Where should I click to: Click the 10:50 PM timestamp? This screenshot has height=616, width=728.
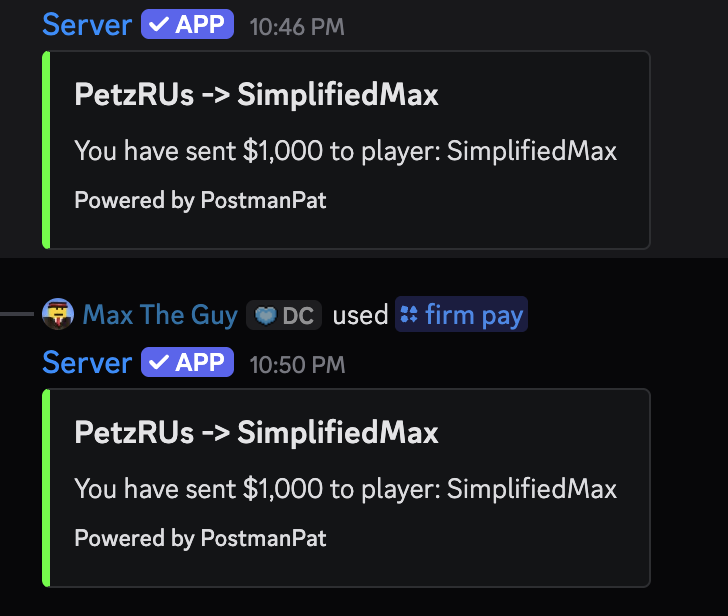point(297,365)
